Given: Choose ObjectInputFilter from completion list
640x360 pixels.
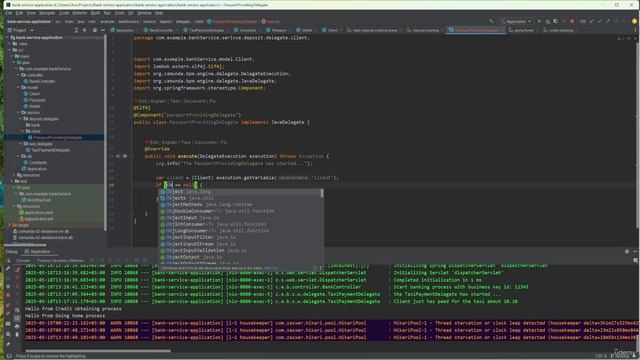Looking at the screenshot, I should coord(241,237).
